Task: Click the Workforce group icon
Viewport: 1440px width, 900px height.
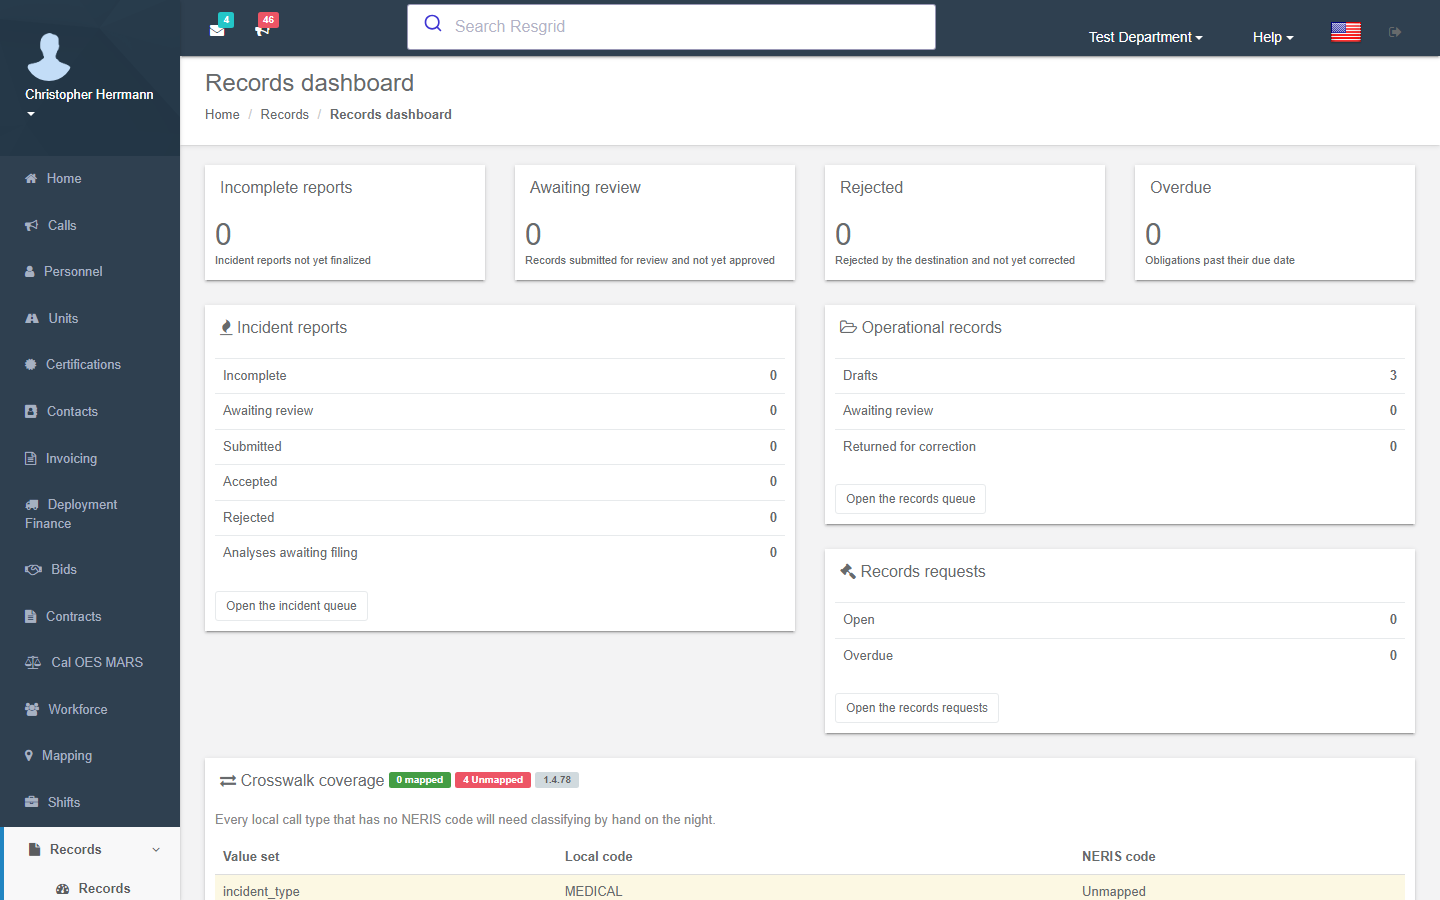Action: pyautogui.click(x=32, y=709)
